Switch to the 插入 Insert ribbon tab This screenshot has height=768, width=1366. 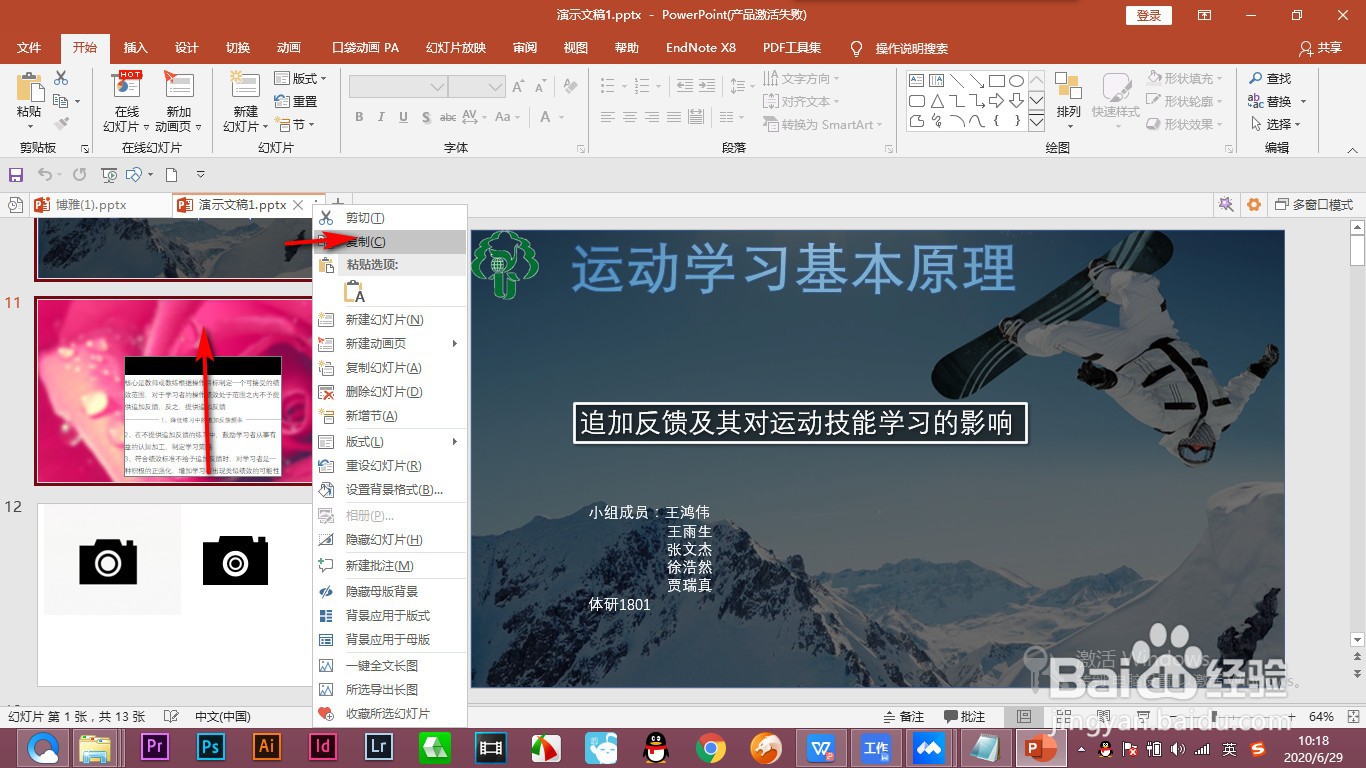click(x=135, y=48)
